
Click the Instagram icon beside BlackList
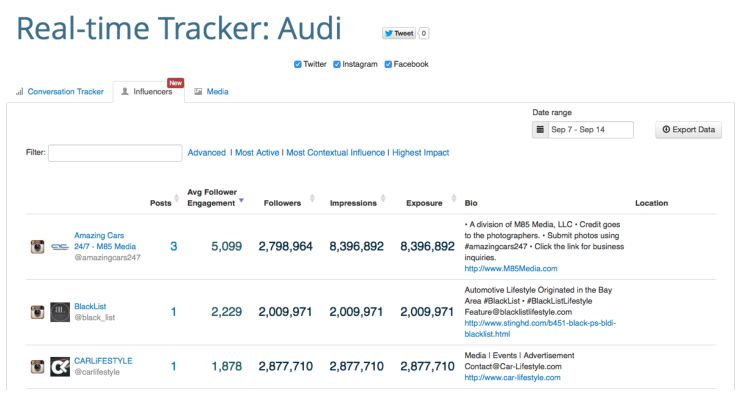(x=37, y=312)
